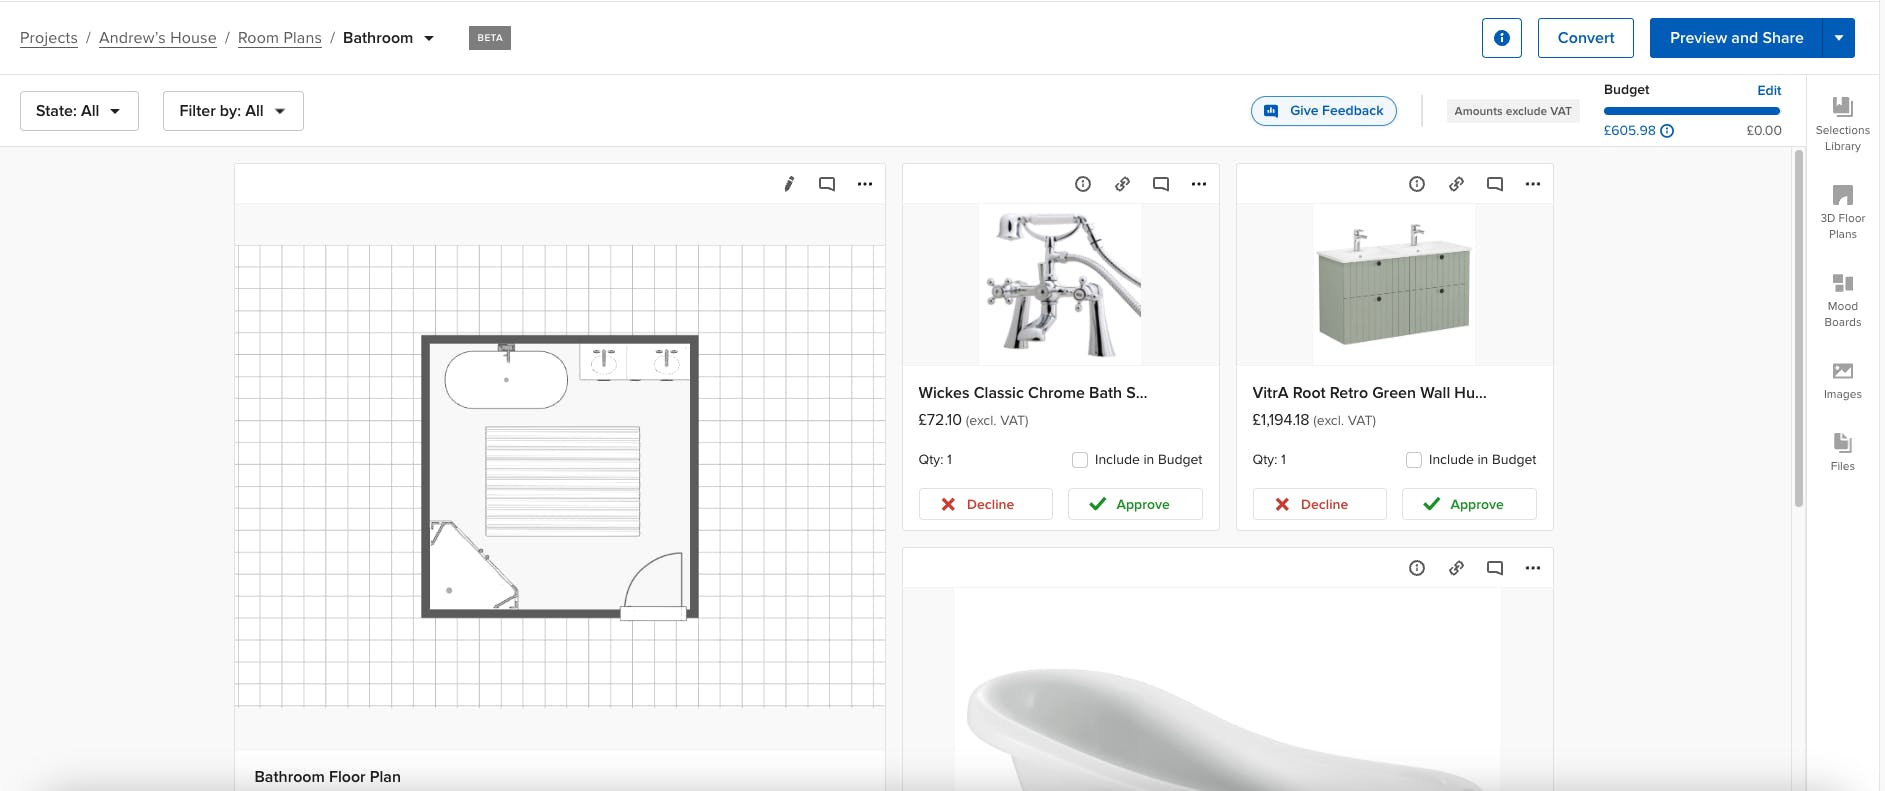Open 3D Floor Plans from the sidebar
This screenshot has height=791, width=1885.
pos(1842,212)
